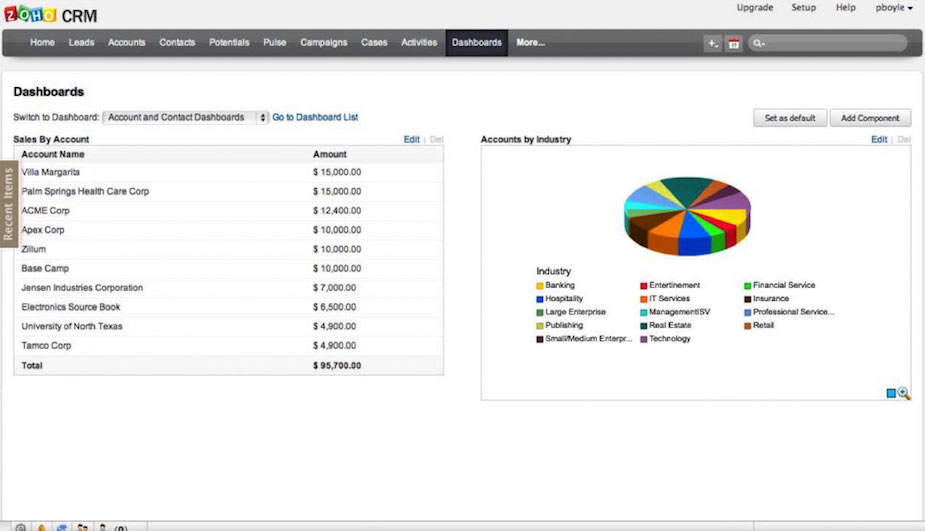
Task: Open the calendar icon in navbar
Action: click(733, 44)
